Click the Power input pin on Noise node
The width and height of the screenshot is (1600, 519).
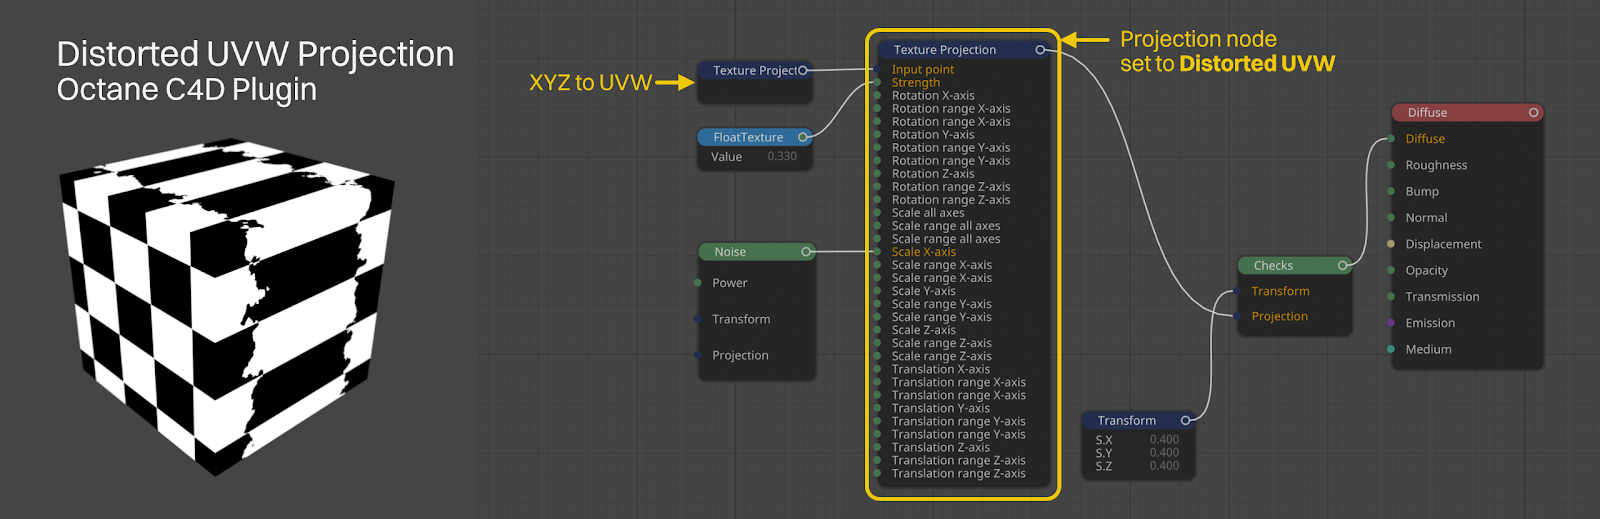coord(698,283)
